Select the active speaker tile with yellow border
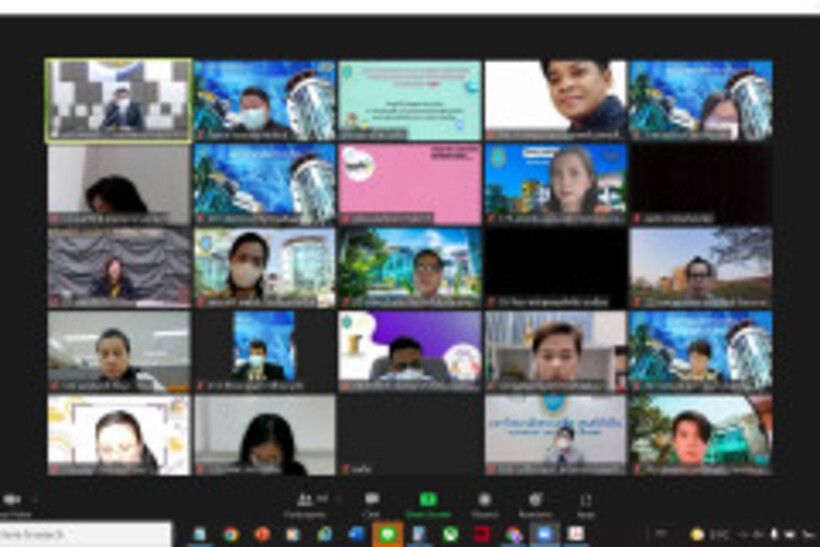 118,100
